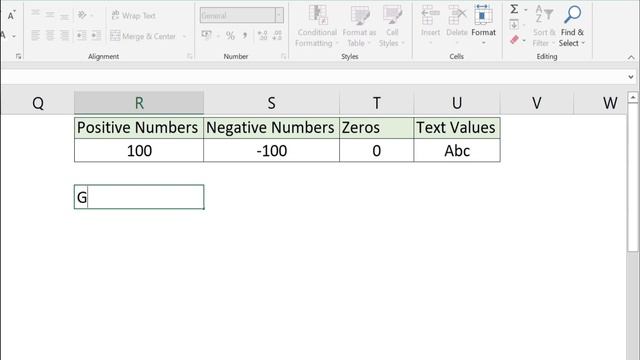The image size is (640, 360).
Task: Select column R header
Action: click(139, 103)
